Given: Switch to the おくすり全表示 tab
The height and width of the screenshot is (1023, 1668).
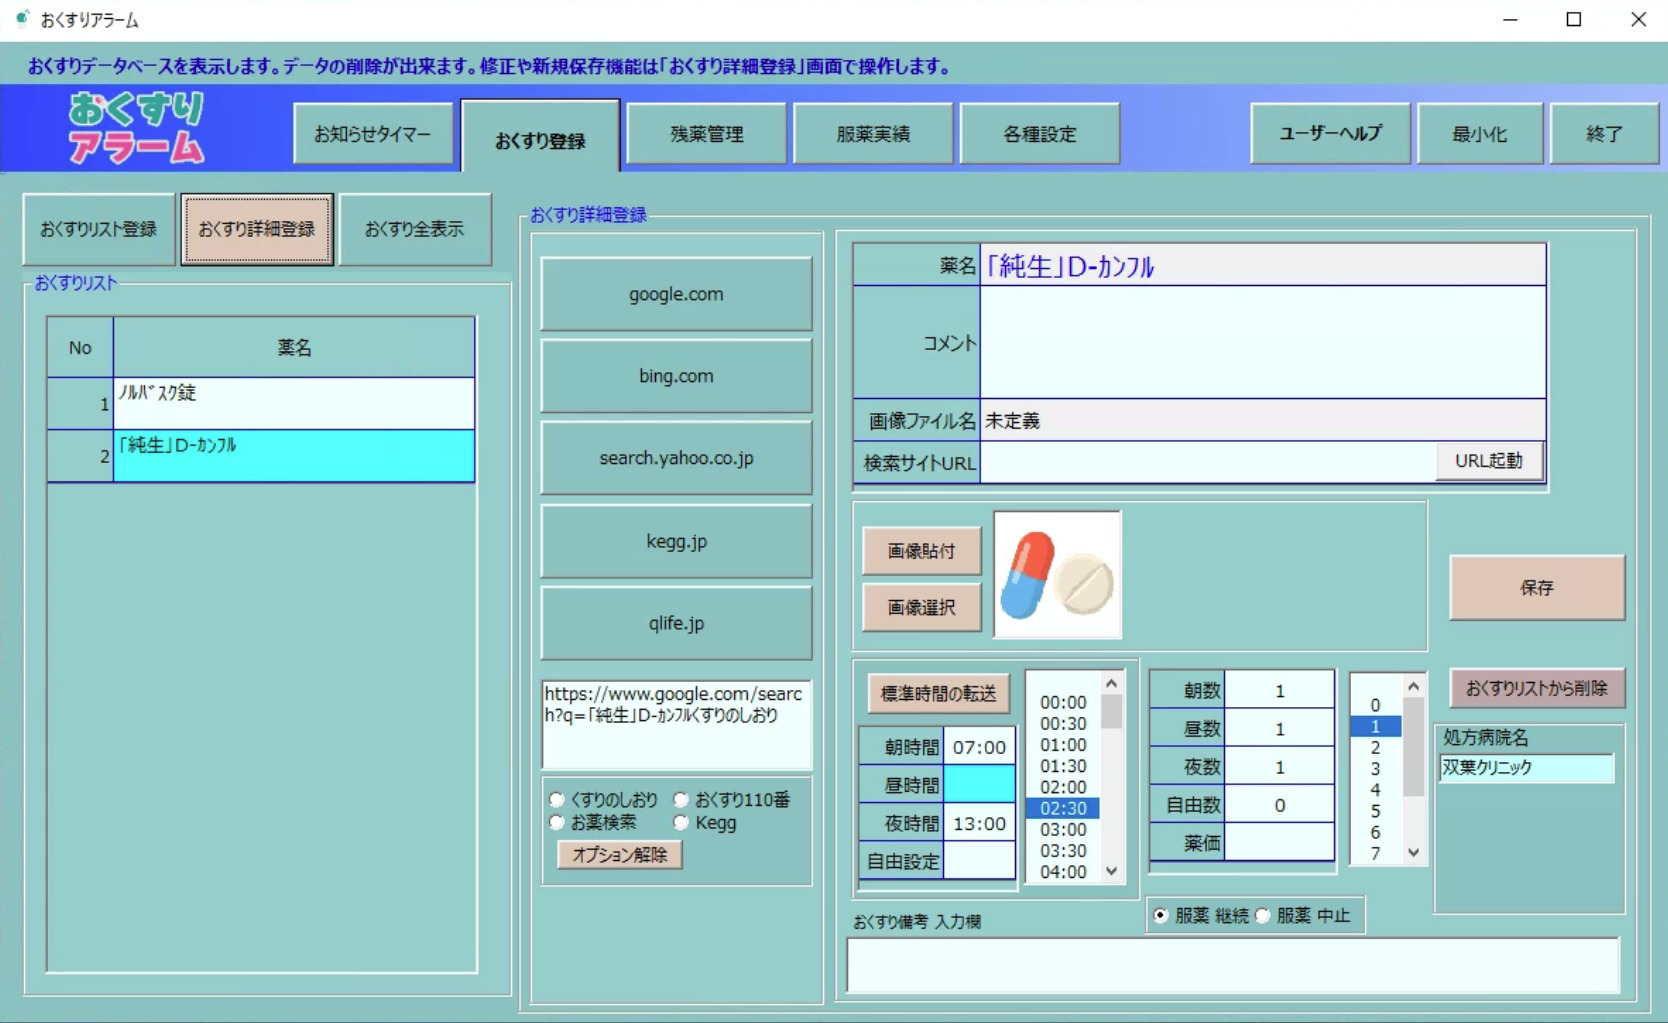Looking at the screenshot, I should click(416, 229).
